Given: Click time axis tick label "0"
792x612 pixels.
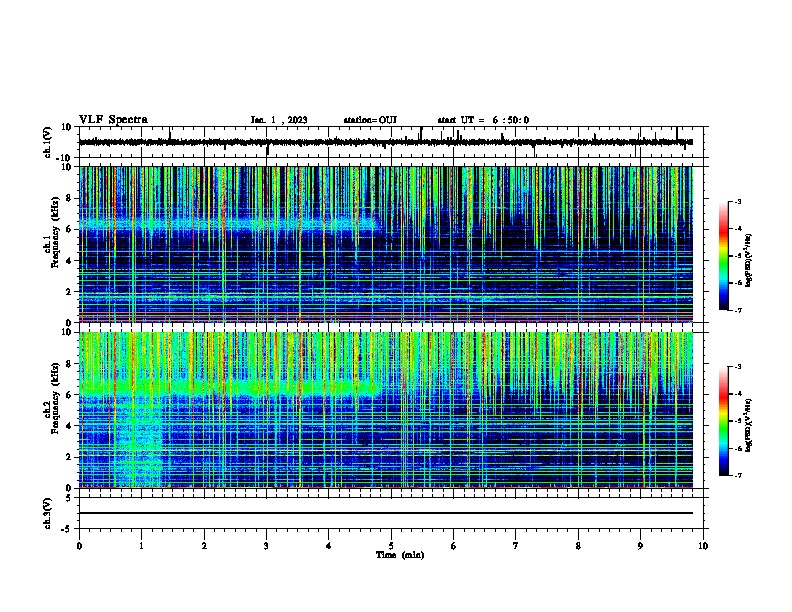Looking at the screenshot, I should pyautogui.click(x=79, y=546).
